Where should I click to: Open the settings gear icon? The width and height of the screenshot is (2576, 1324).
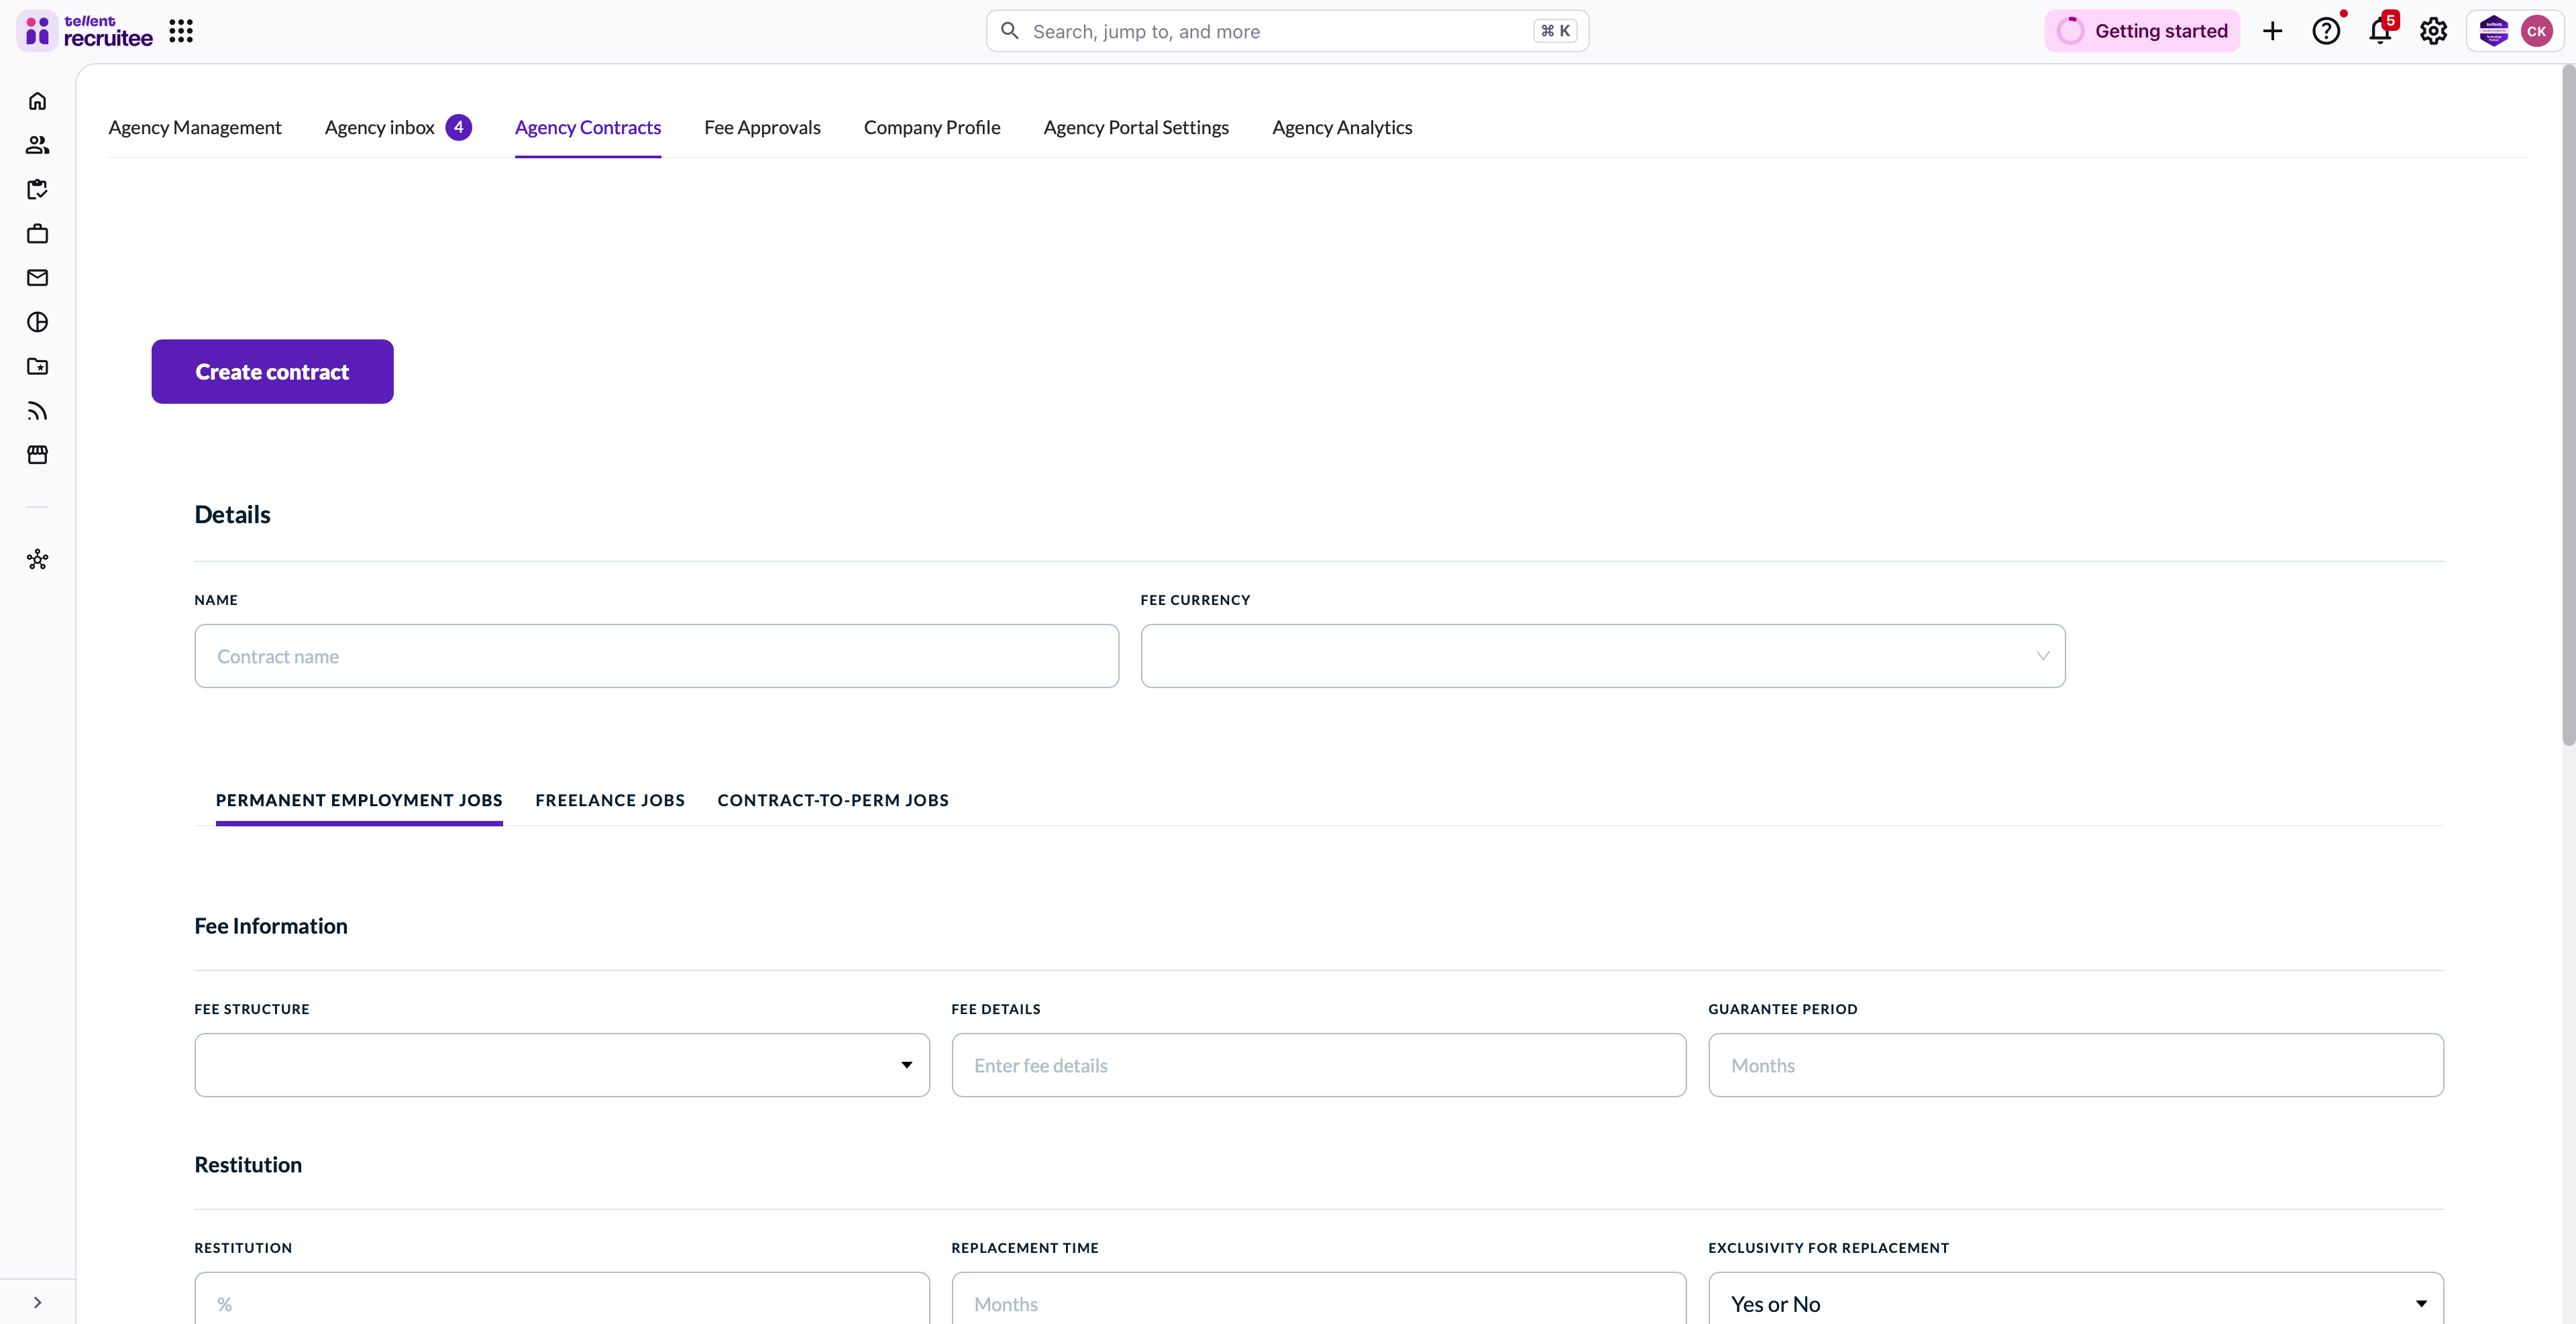tap(2433, 31)
